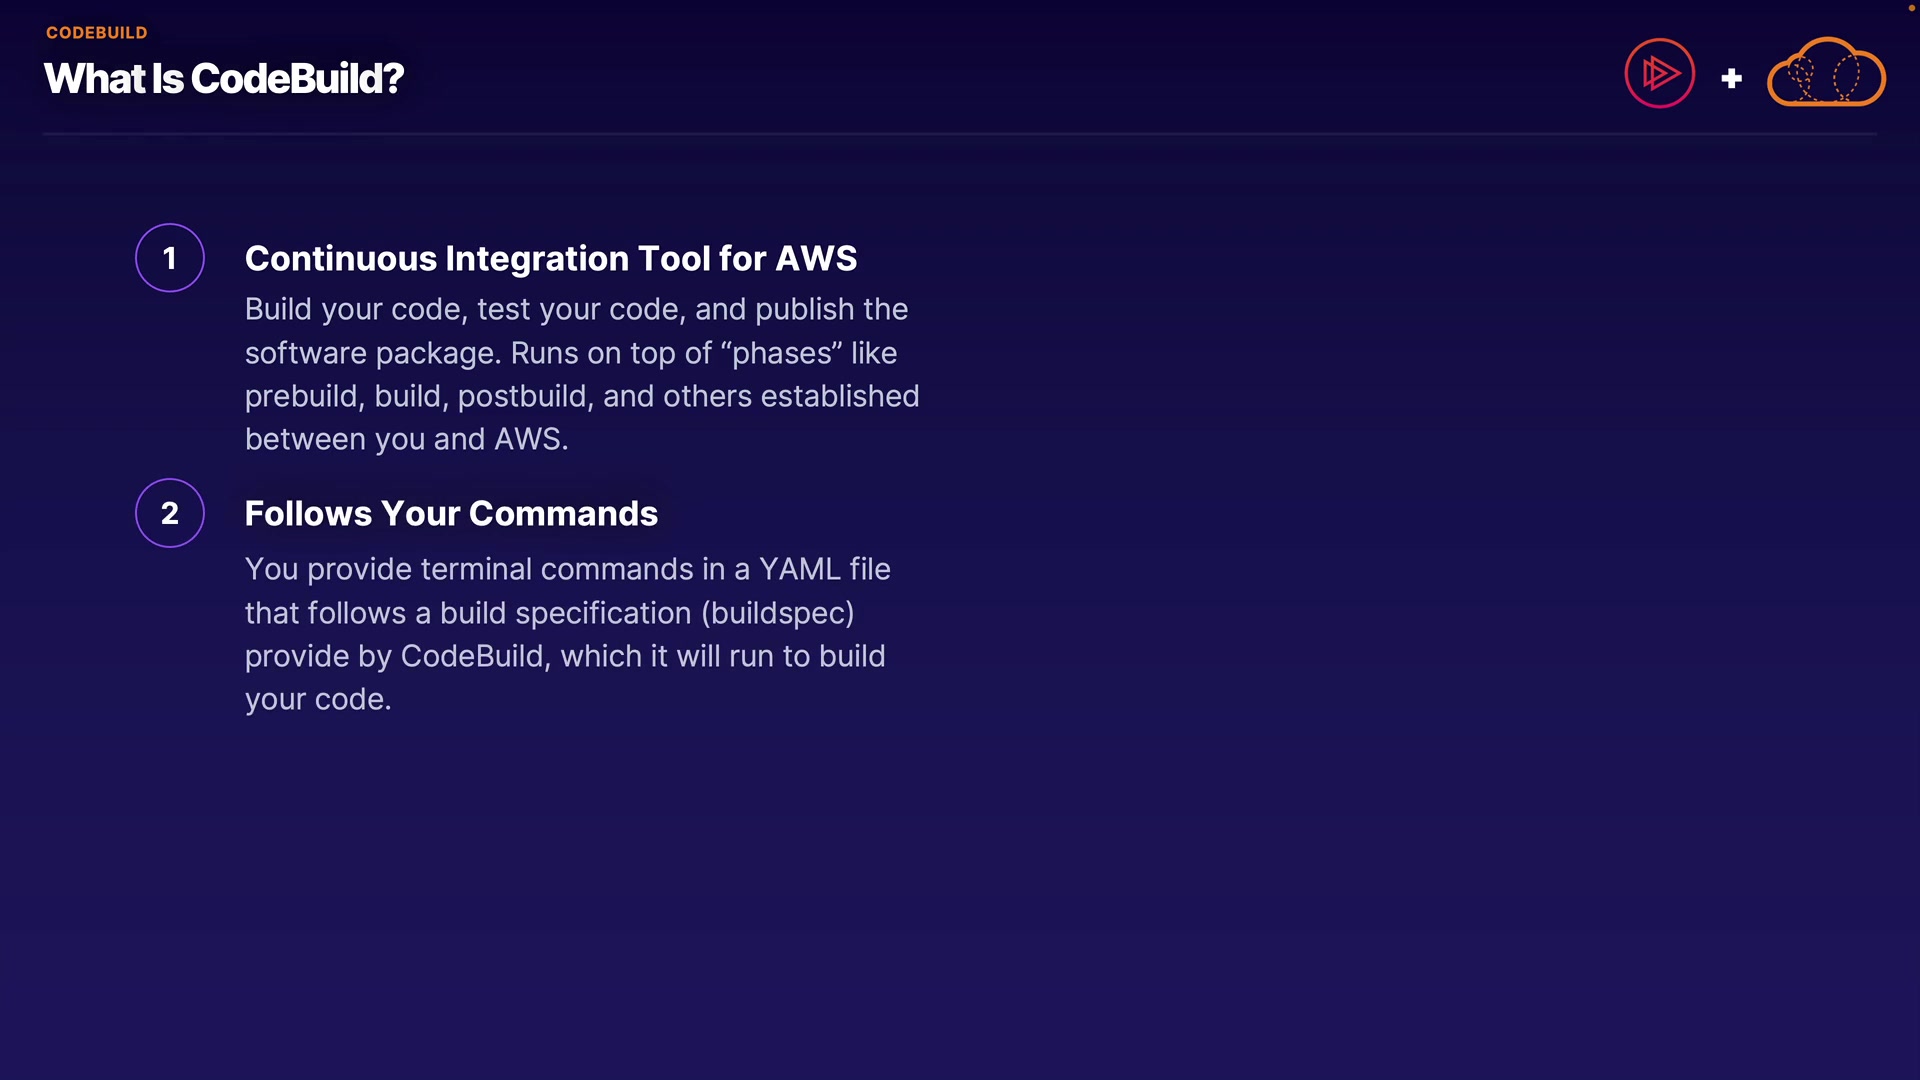1920x1080 pixels.
Task: Click the 'What Is CodeBuild?' slide title
Action: tap(224, 78)
